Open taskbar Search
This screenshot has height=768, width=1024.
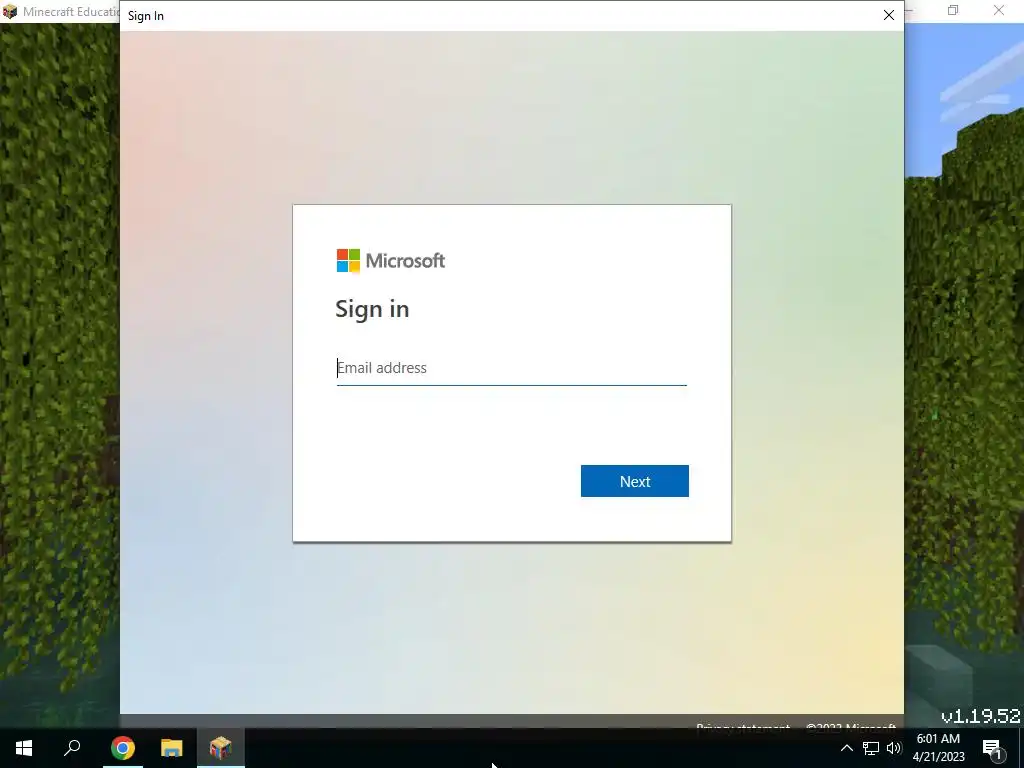coord(72,748)
